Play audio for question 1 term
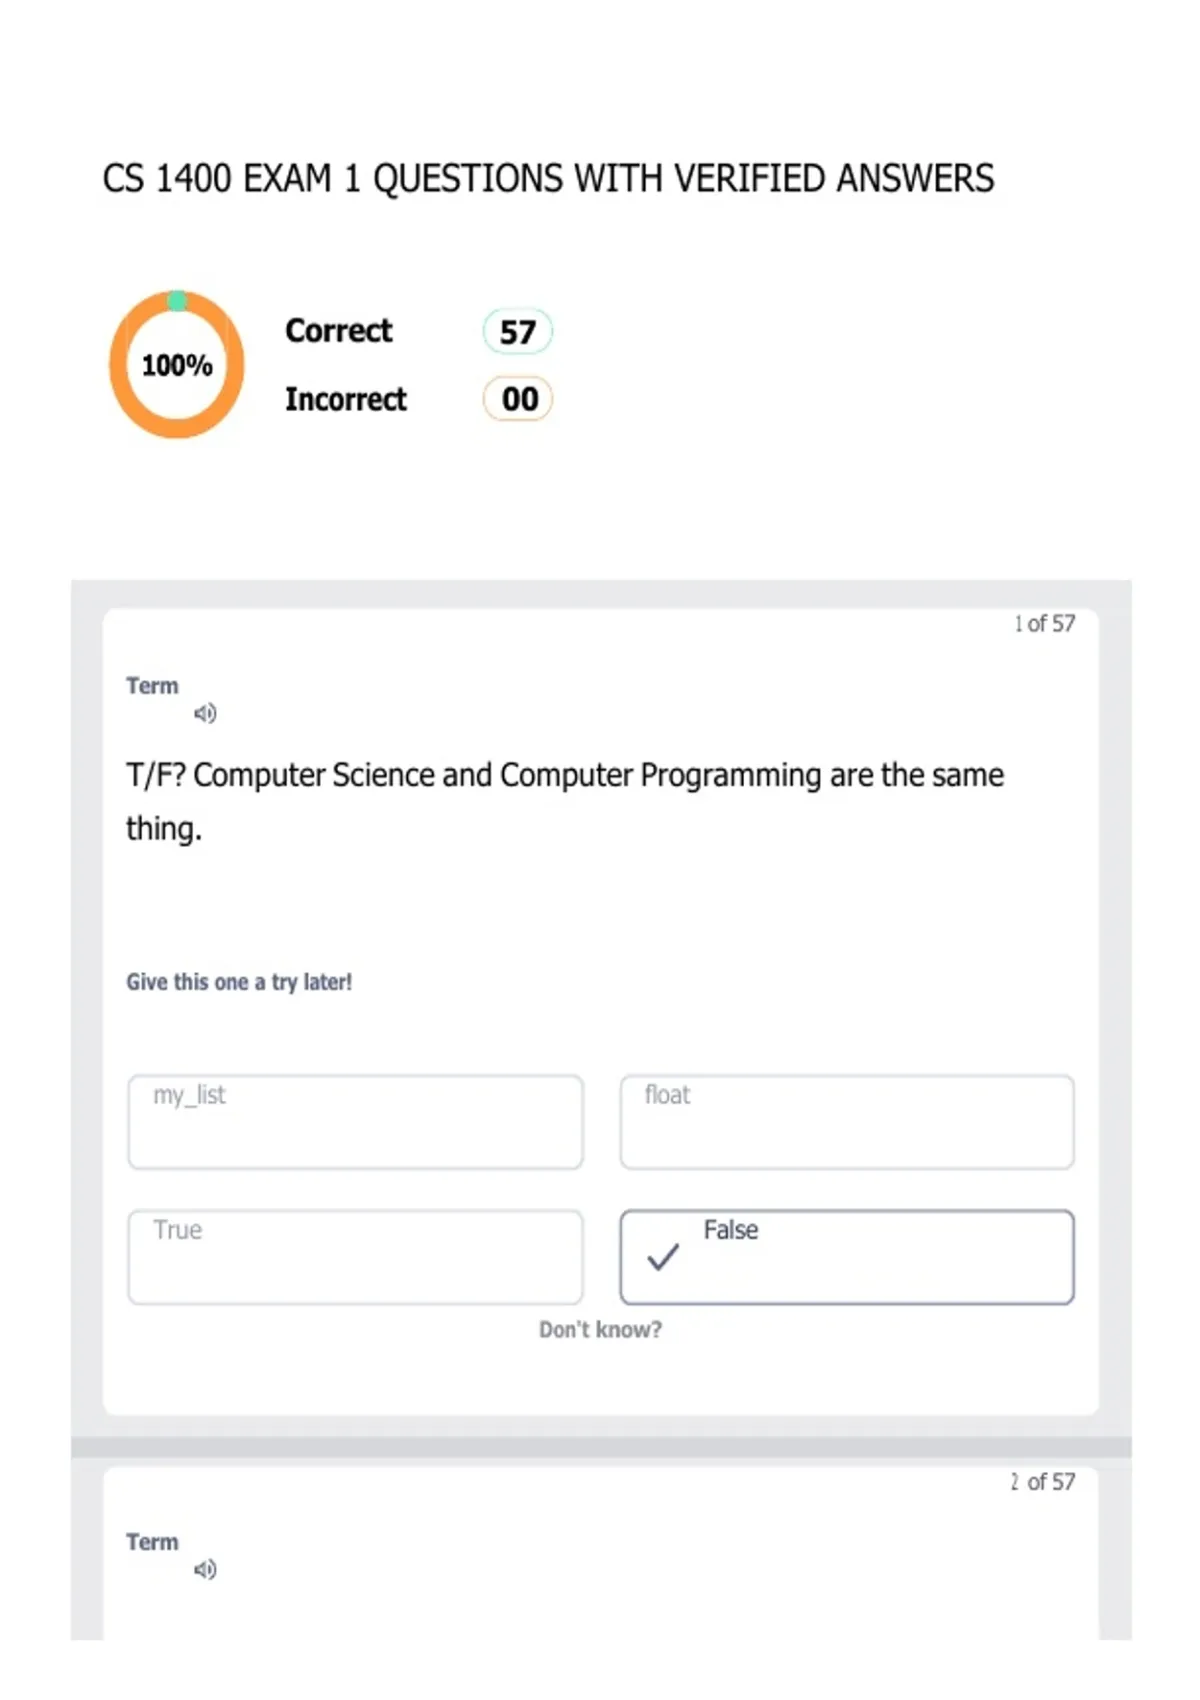 pyautogui.click(x=205, y=713)
